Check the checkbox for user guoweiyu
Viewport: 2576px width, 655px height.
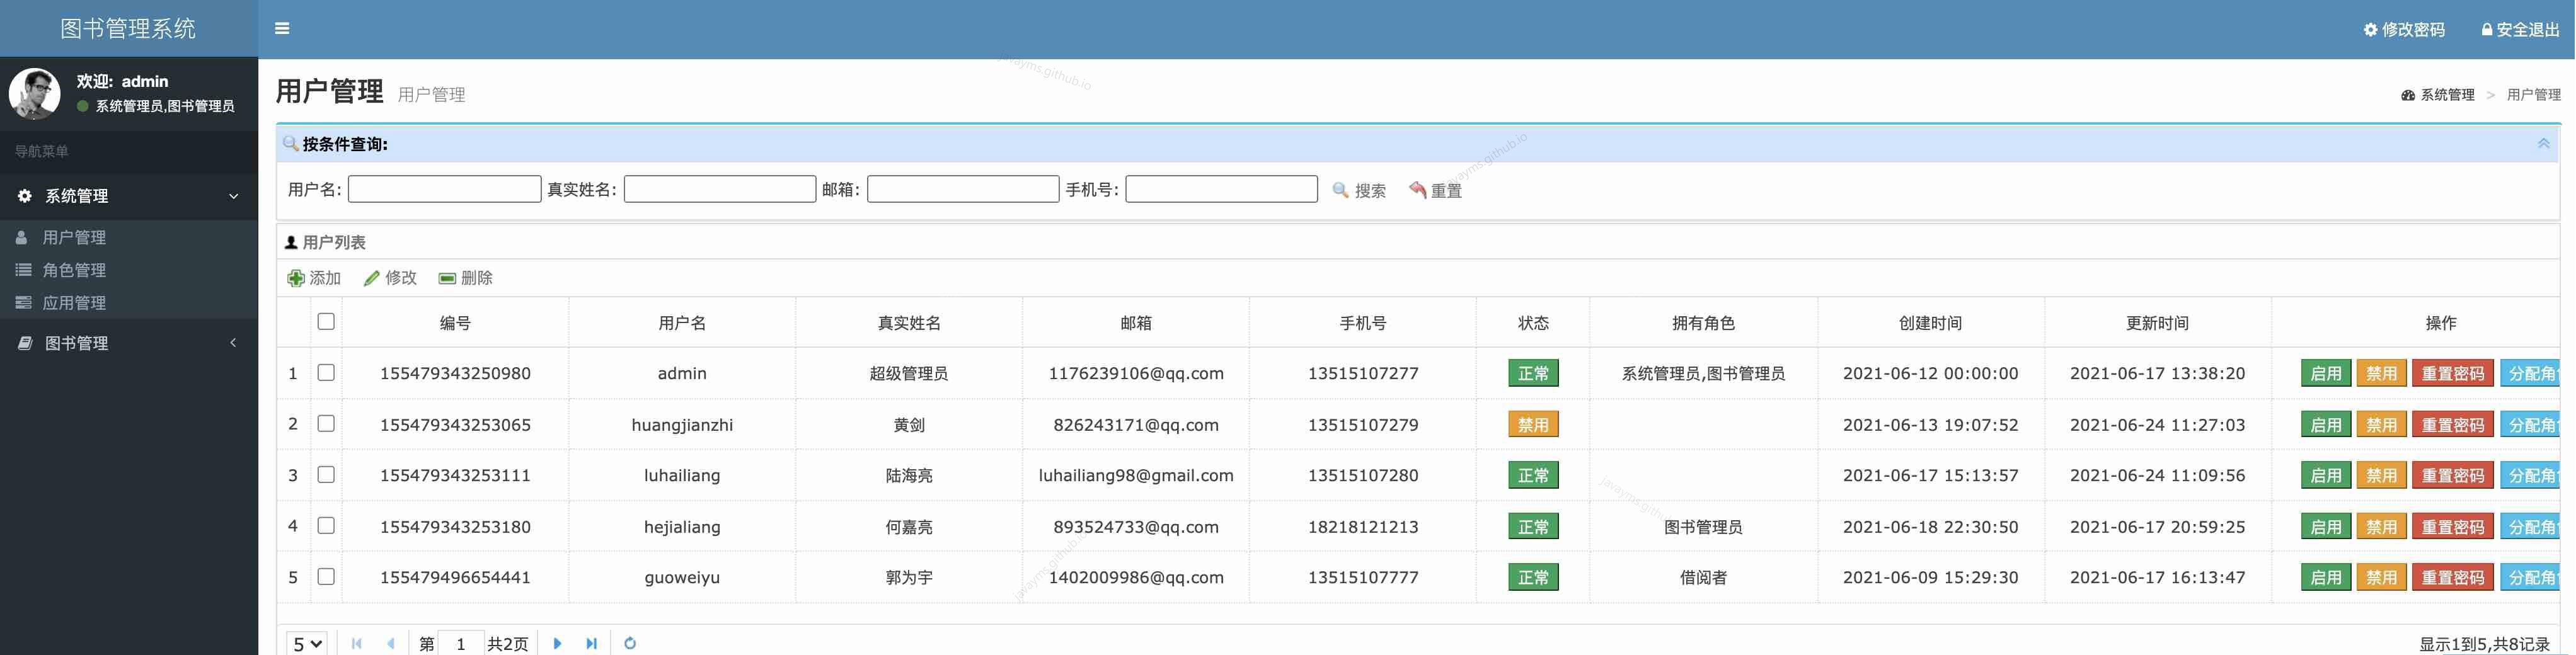pyautogui.click(x=326, y=577)
